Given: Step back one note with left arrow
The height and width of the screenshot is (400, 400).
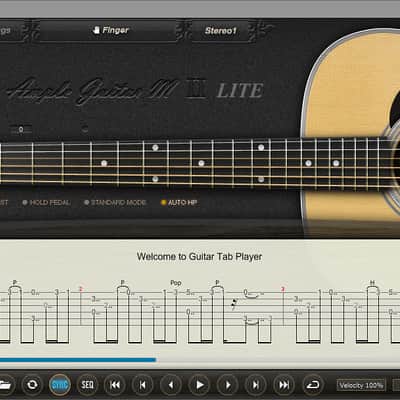Looking at the screenshot, I should coord(171,385).
